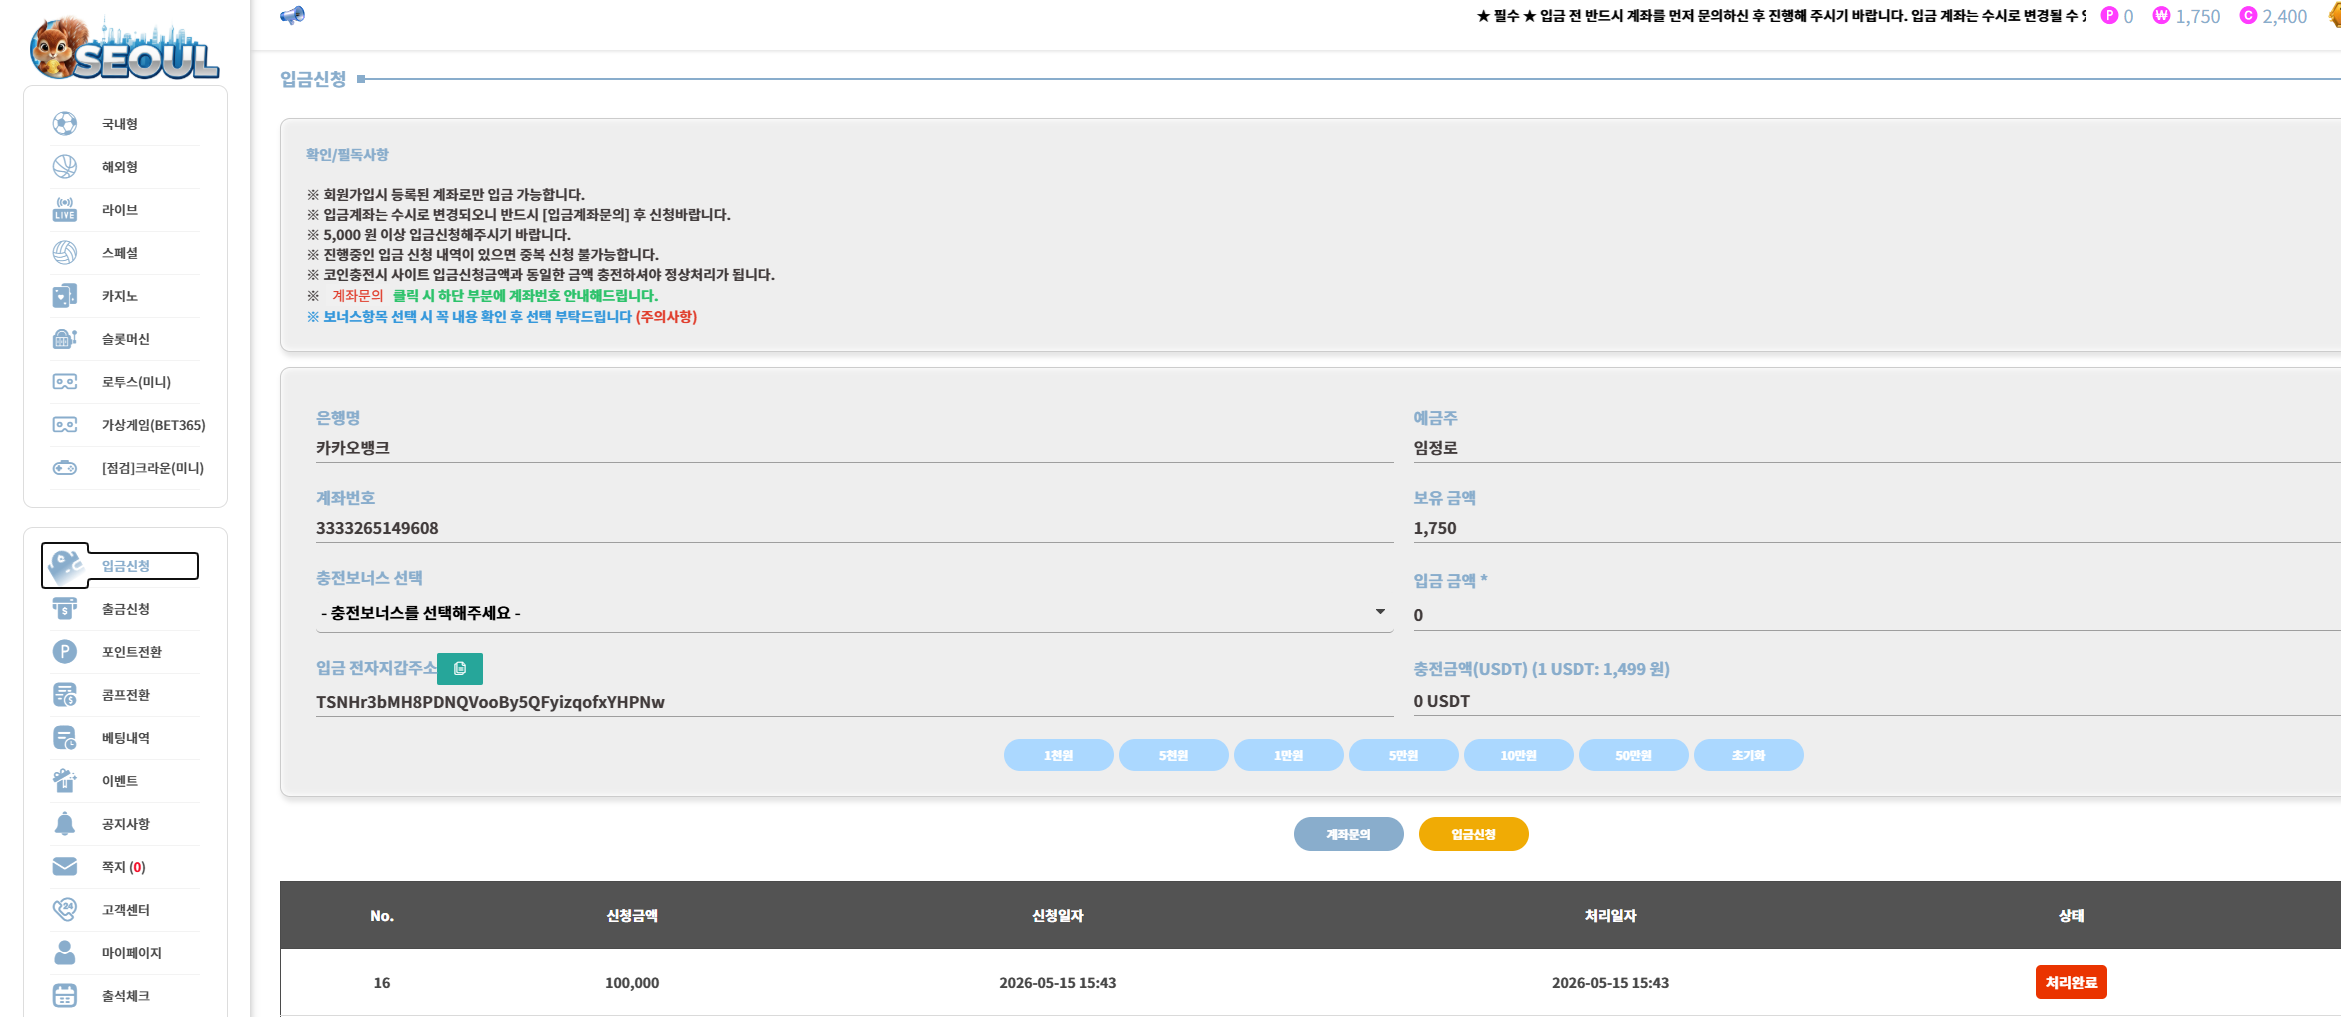Copy the deposit wallet address icon
Image resolution: width=2341 pixels, height=1017 pixels.
coord(460,668)
